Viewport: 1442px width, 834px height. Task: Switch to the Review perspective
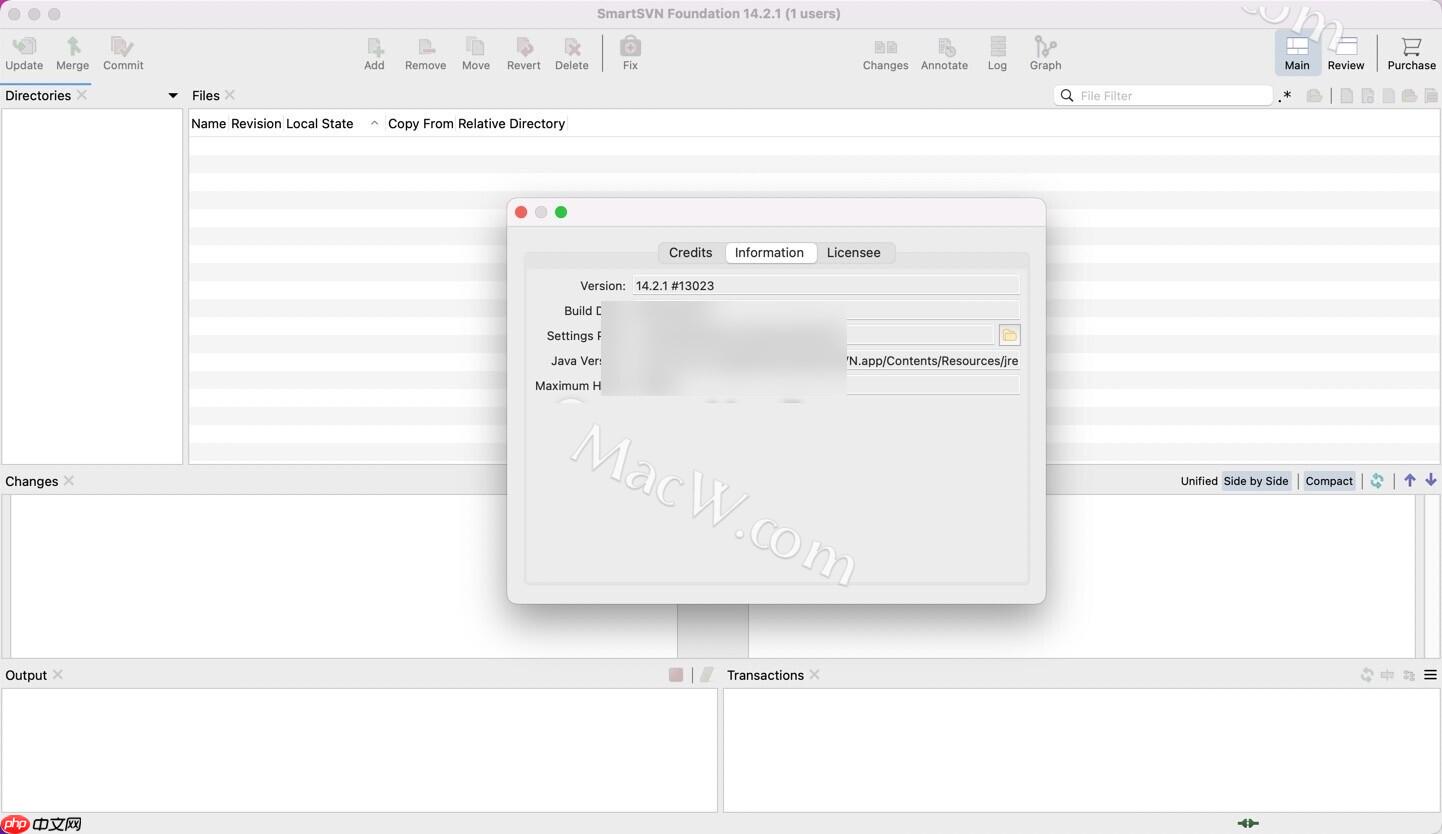[1346, 53]
